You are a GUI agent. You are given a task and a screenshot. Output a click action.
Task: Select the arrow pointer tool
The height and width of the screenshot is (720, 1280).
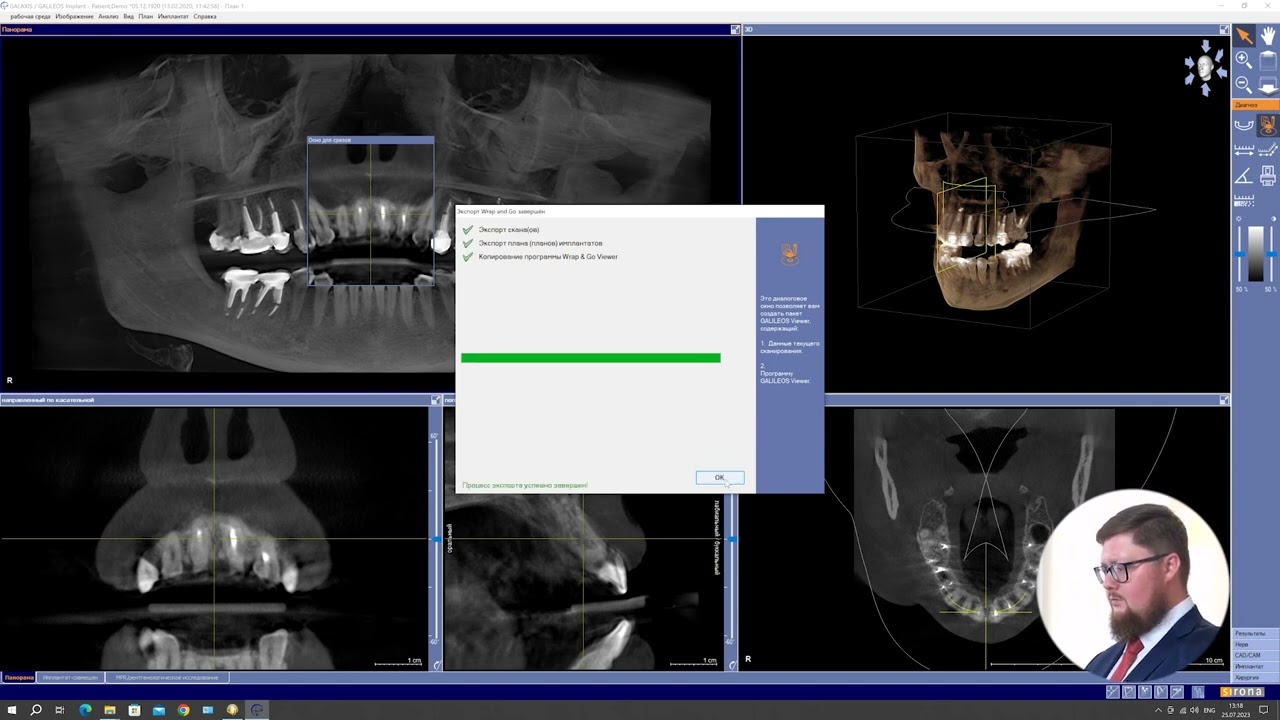1243,36
